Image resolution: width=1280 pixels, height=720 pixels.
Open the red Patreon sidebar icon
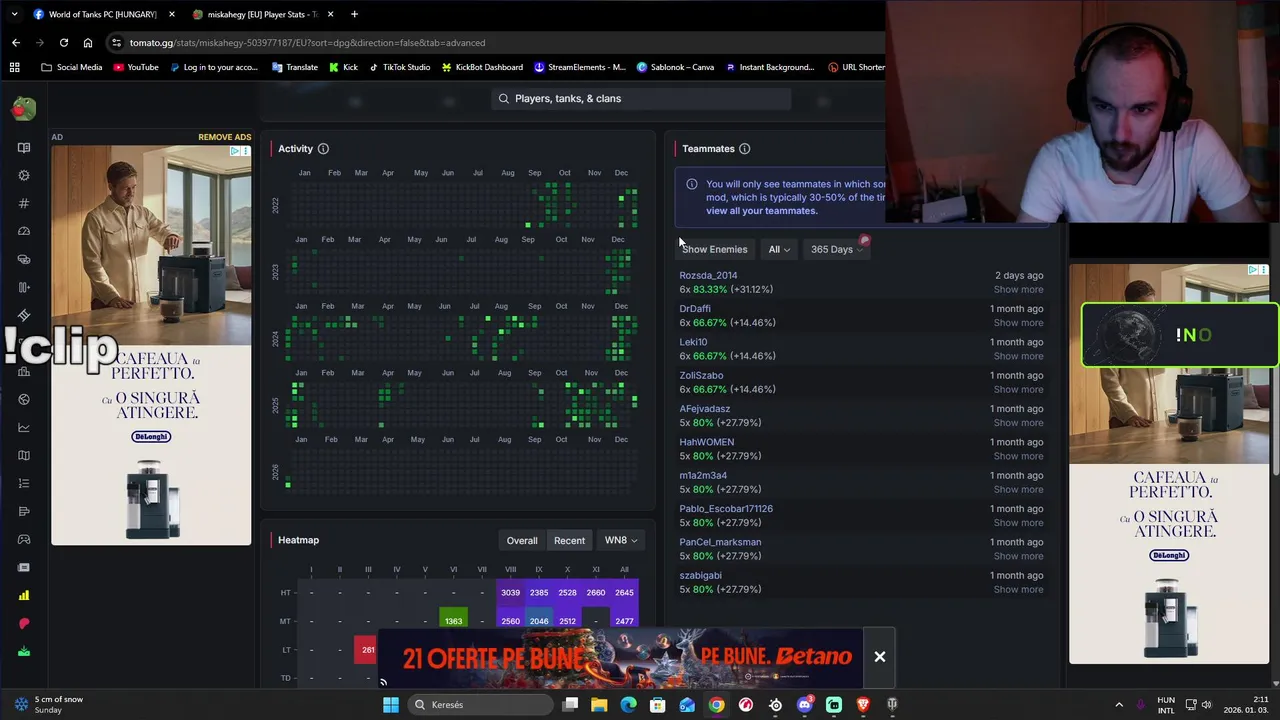click(24, 623)
